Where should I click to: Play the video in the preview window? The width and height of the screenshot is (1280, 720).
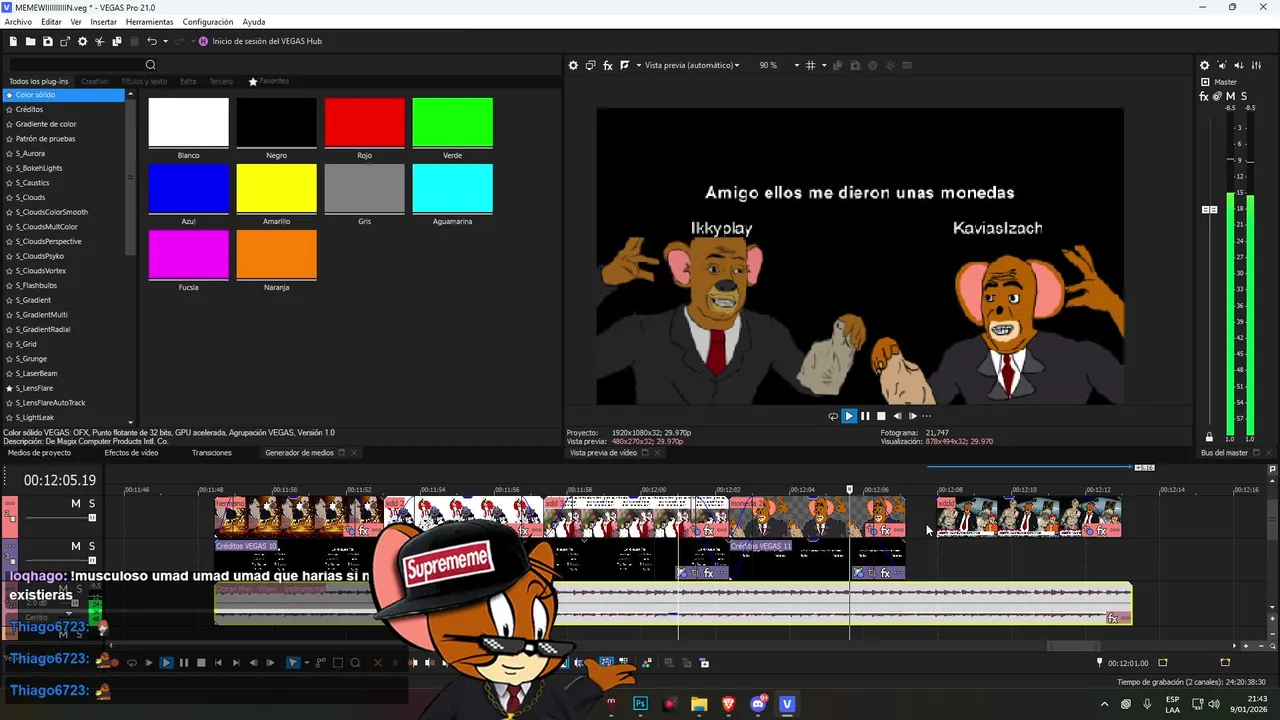[849, 416]
